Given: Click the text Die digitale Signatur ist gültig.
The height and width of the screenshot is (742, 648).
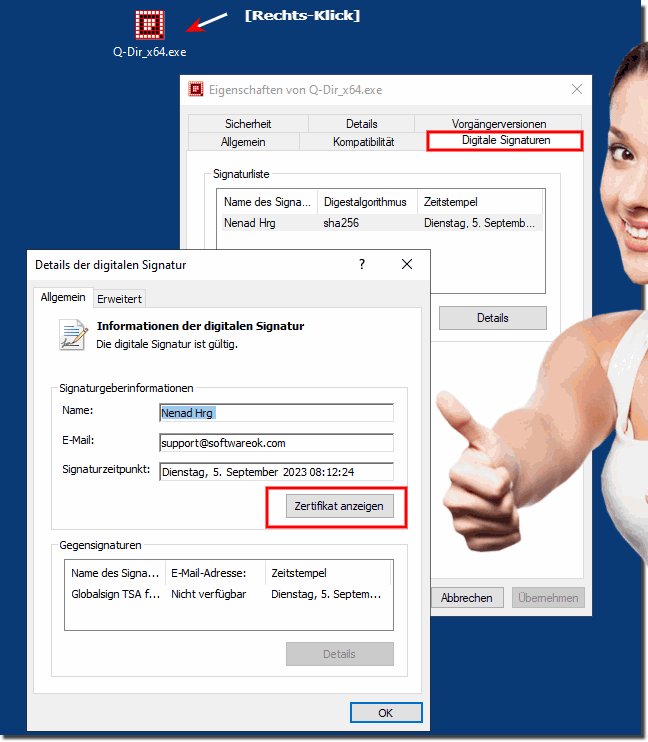Looking at the screenshot, I should (x=167, y=344).
